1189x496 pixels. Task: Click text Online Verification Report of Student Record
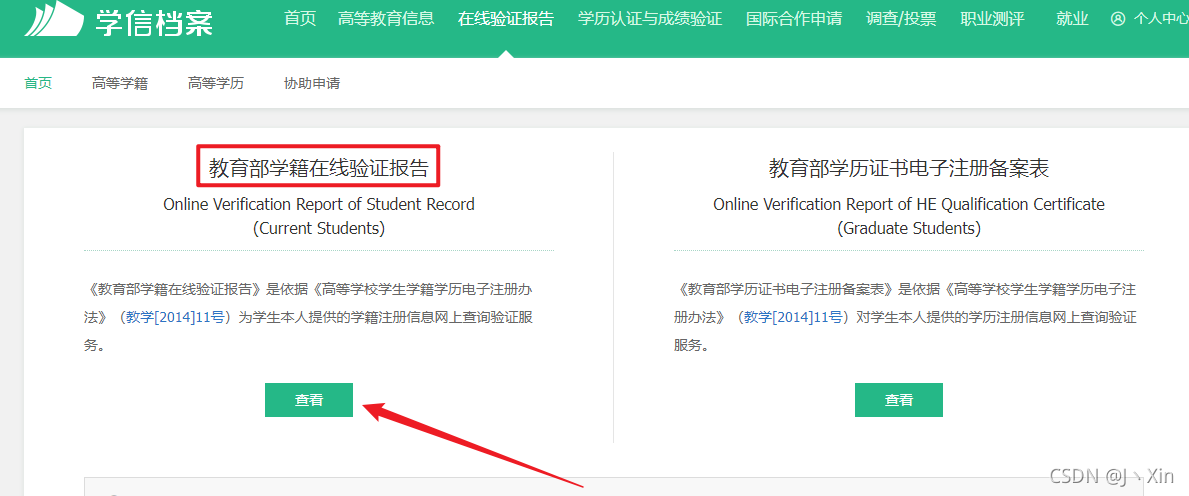pyautogui.click(x=318, y=205)
